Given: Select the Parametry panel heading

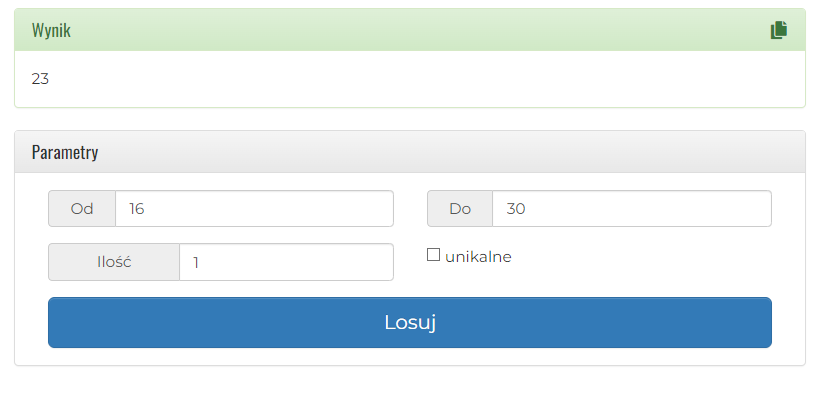Looking at the screenshot, I should pos(65,152).
